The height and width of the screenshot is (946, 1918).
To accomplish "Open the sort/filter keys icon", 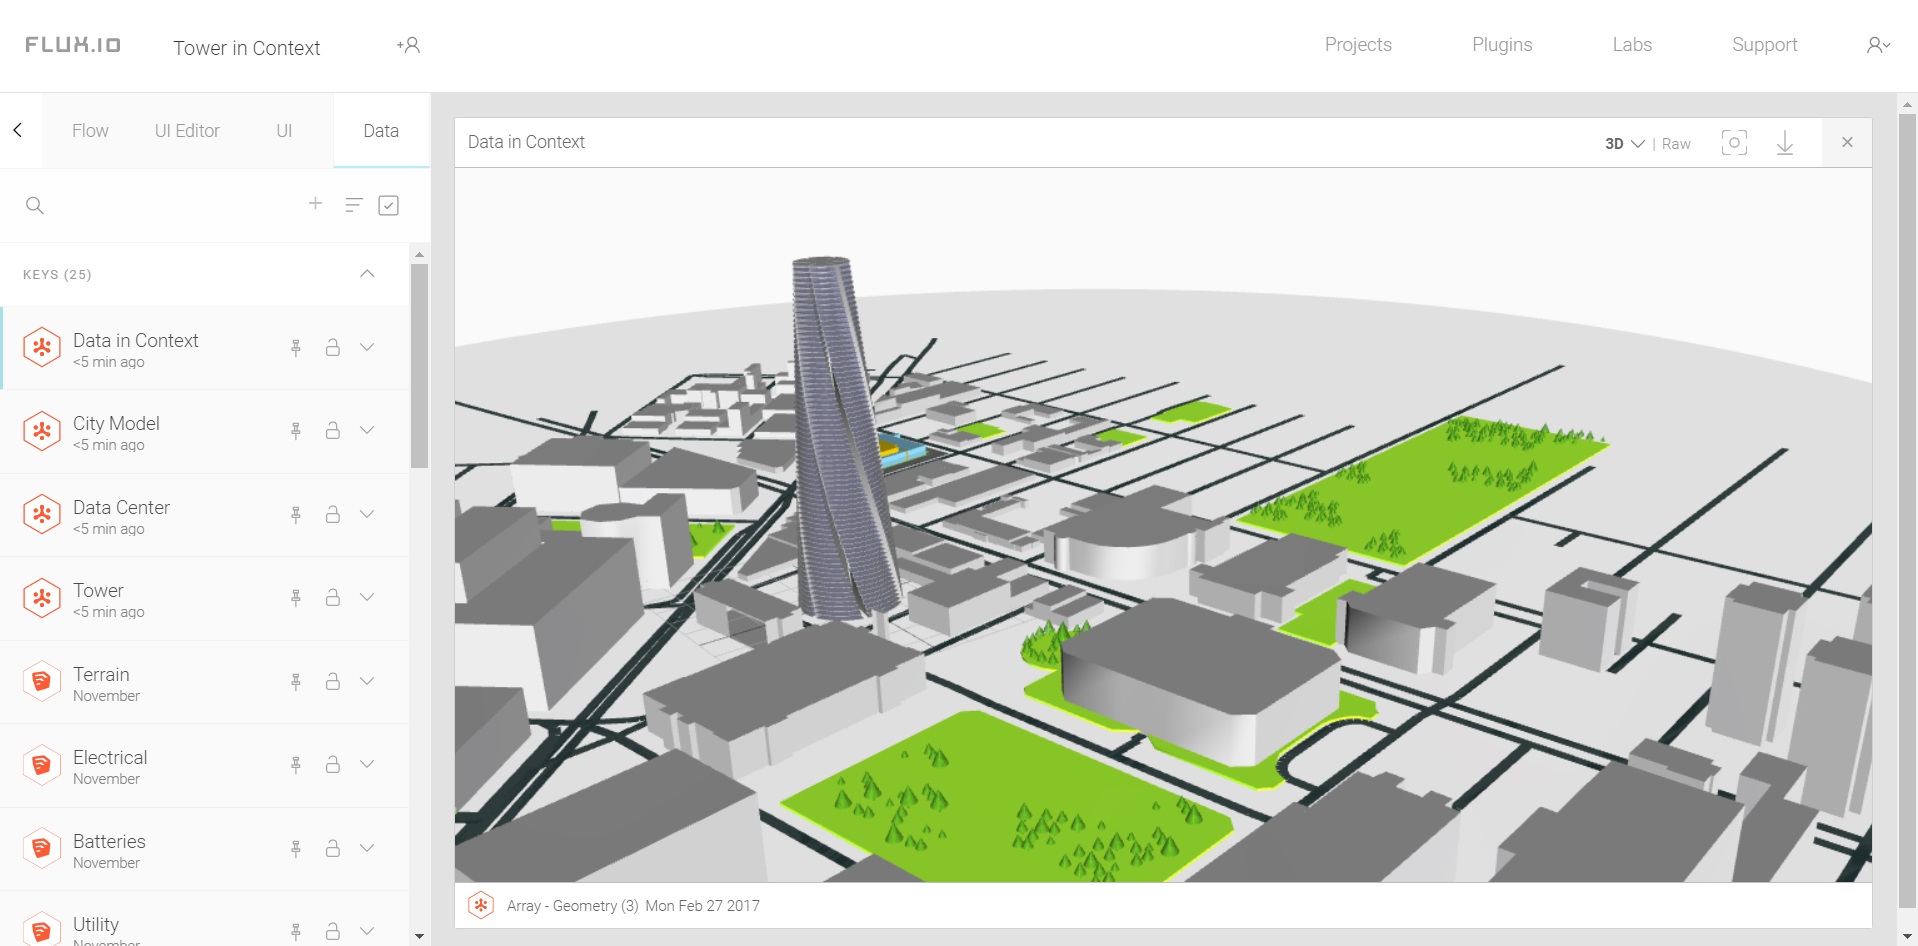I will [353, 205].
